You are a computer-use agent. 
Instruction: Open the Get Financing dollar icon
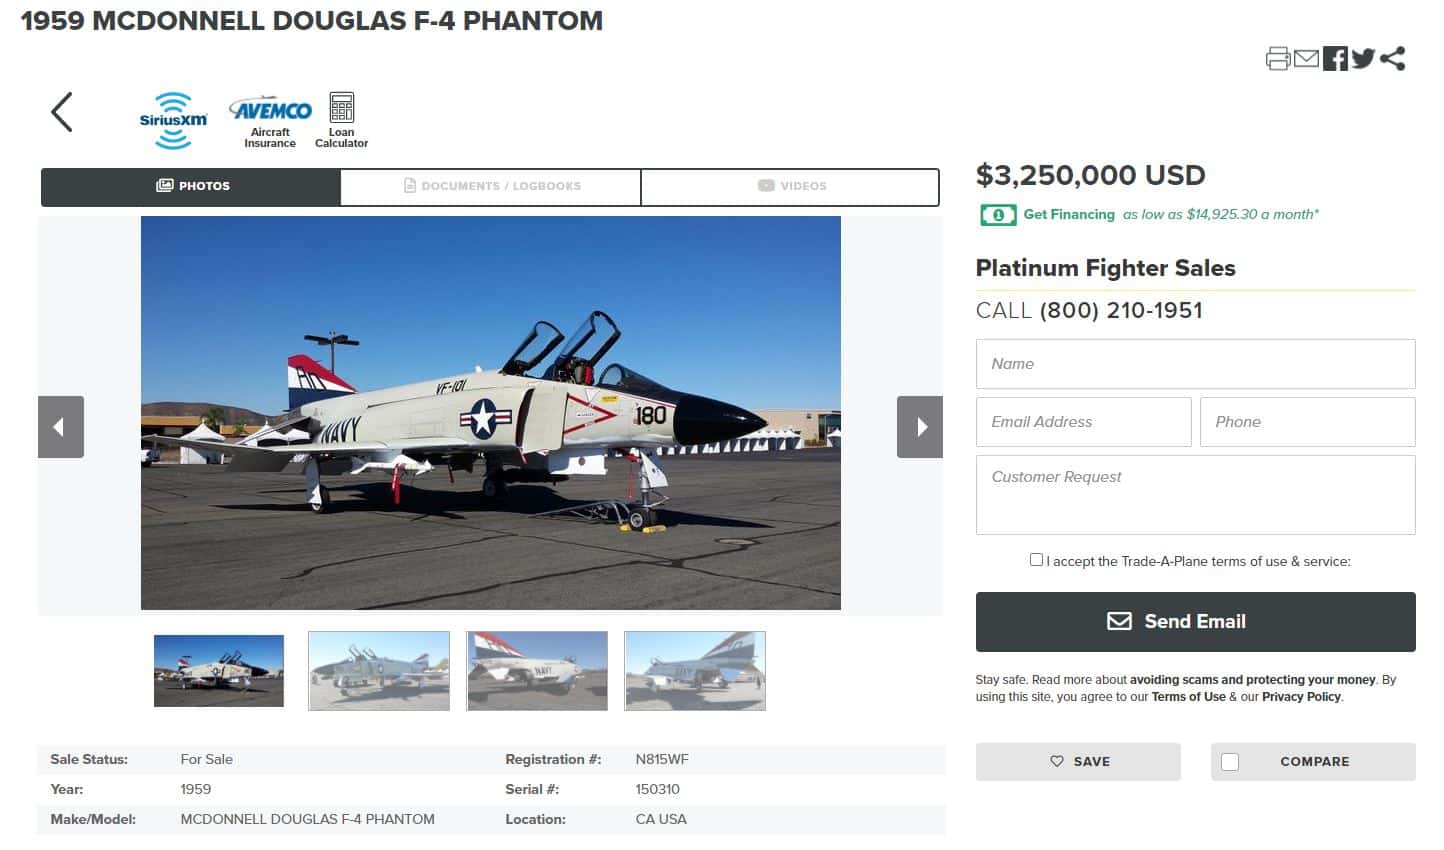point(997,214)
